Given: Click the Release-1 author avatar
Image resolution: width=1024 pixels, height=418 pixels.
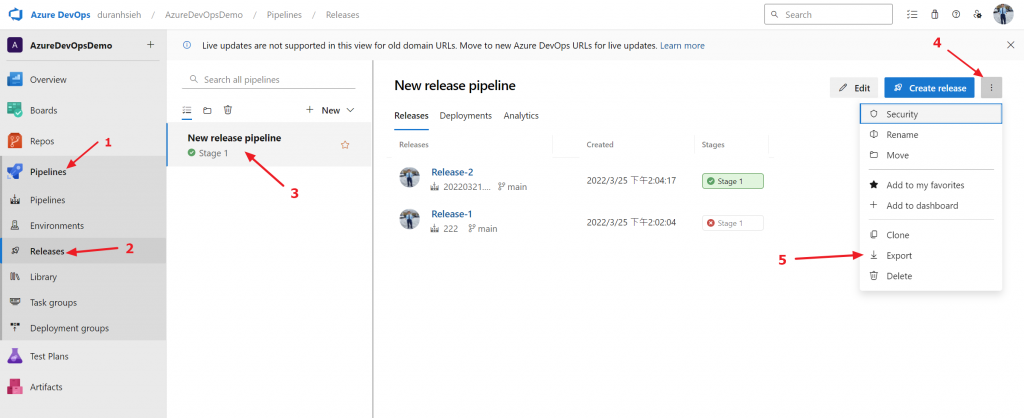Looking at the screenshot, I should (409, 219).
